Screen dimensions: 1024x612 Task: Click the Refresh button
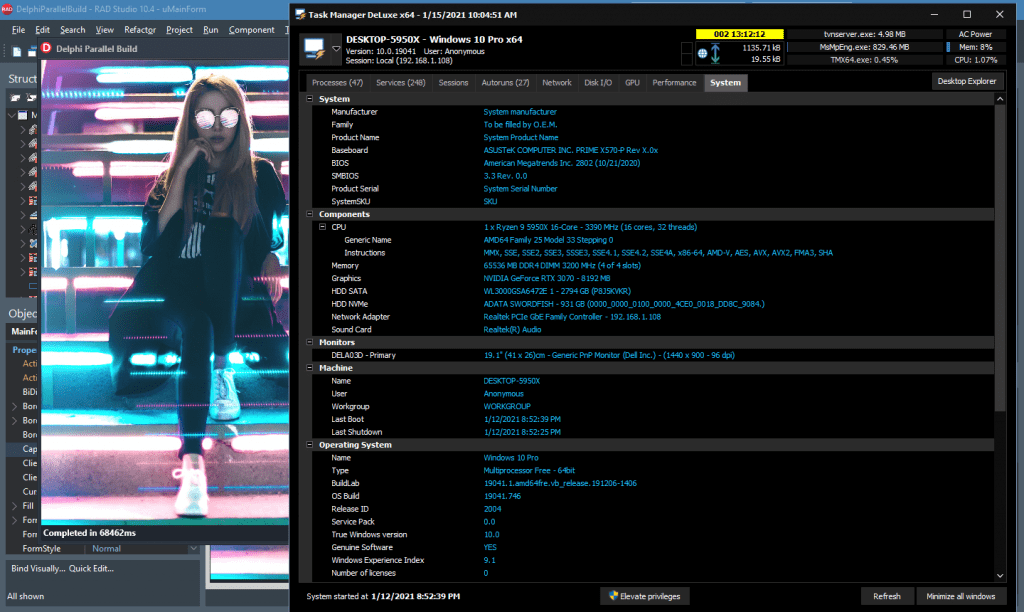[886, 596]
